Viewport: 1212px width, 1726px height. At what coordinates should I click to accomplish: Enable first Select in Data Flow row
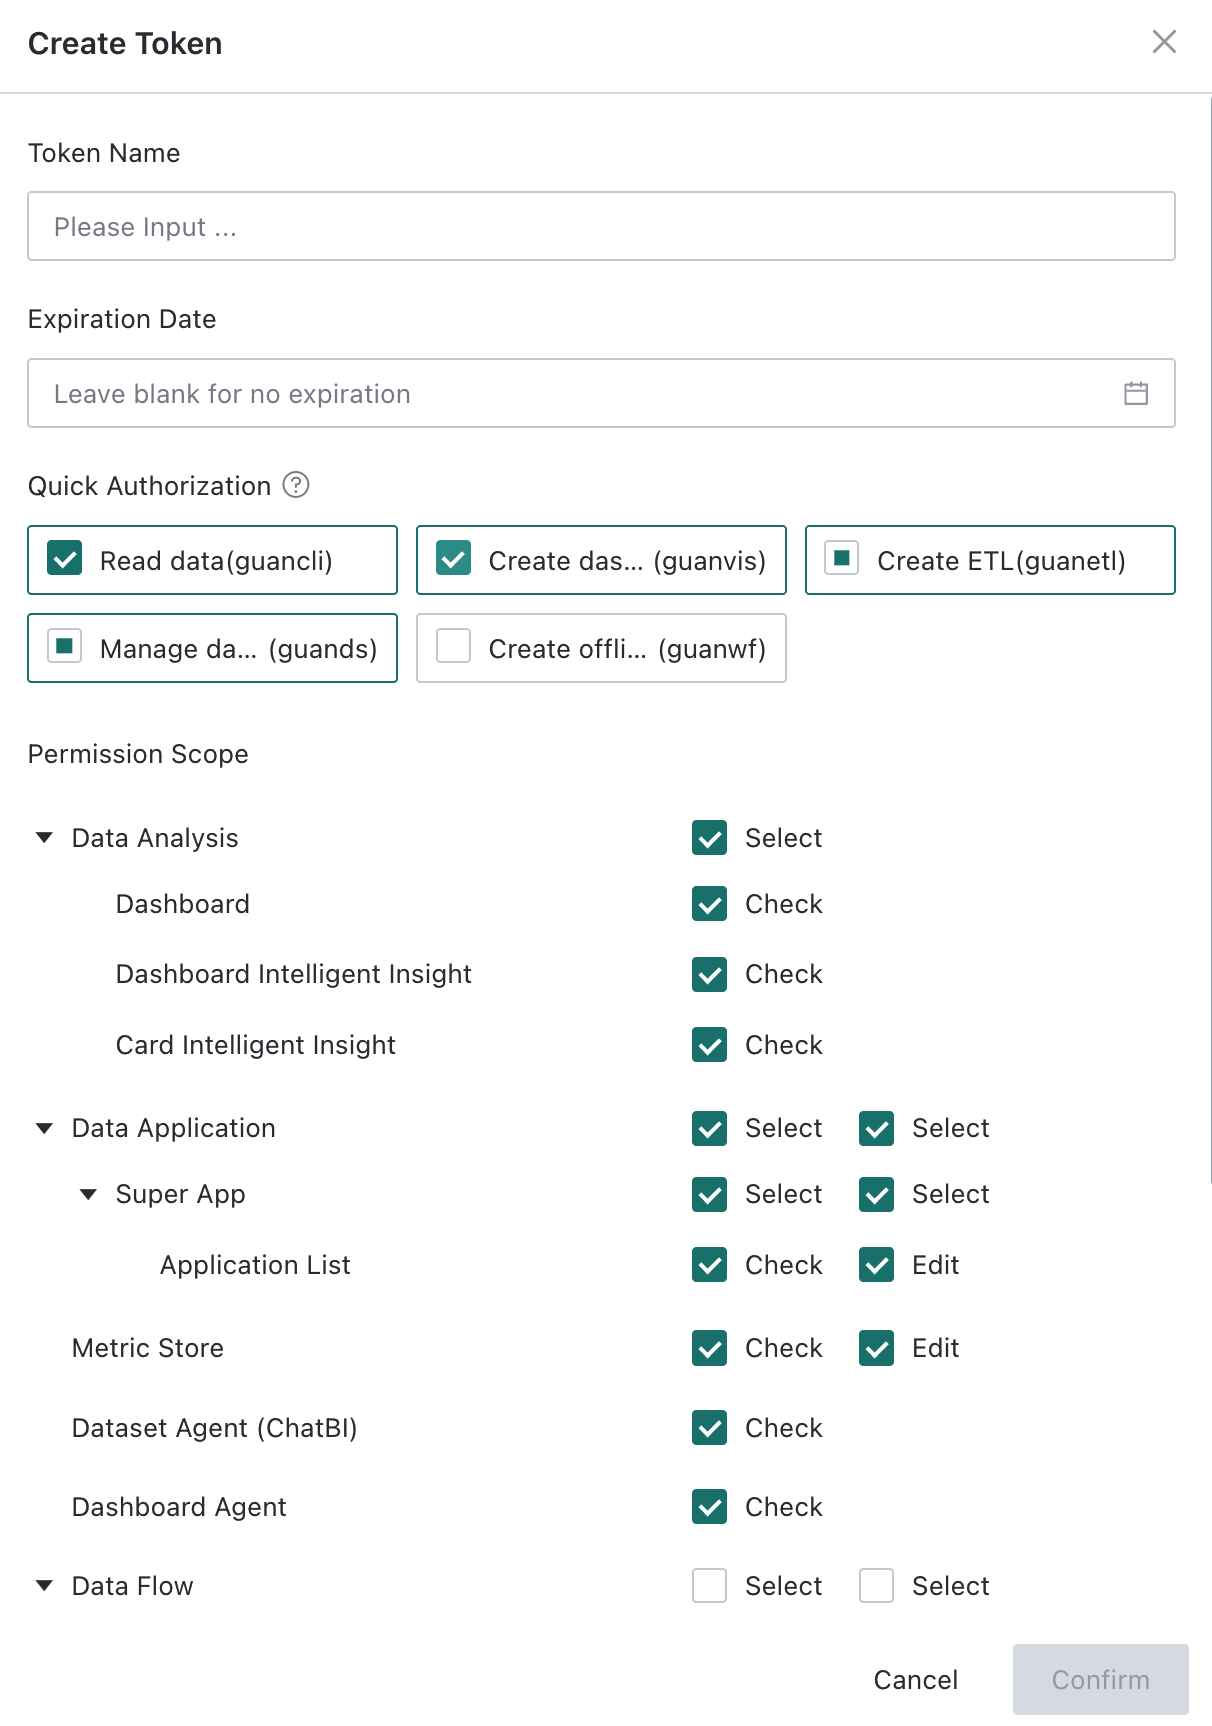click(x=710, y=1586)
